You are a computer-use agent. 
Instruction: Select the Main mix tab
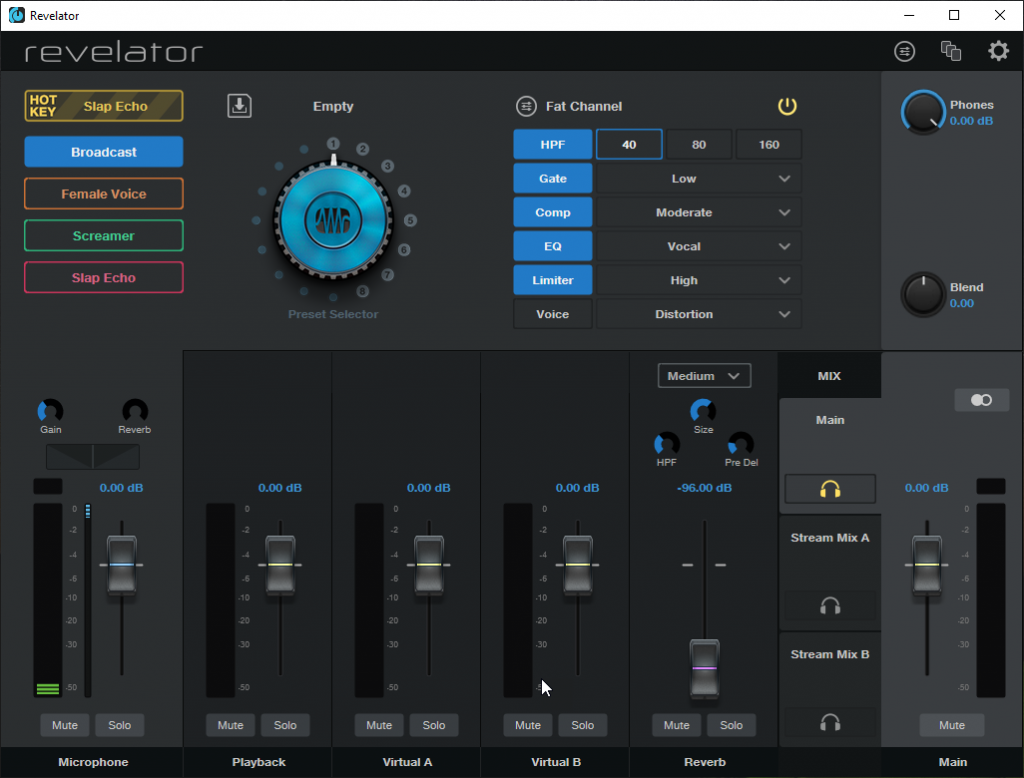[x=830, y=420]
